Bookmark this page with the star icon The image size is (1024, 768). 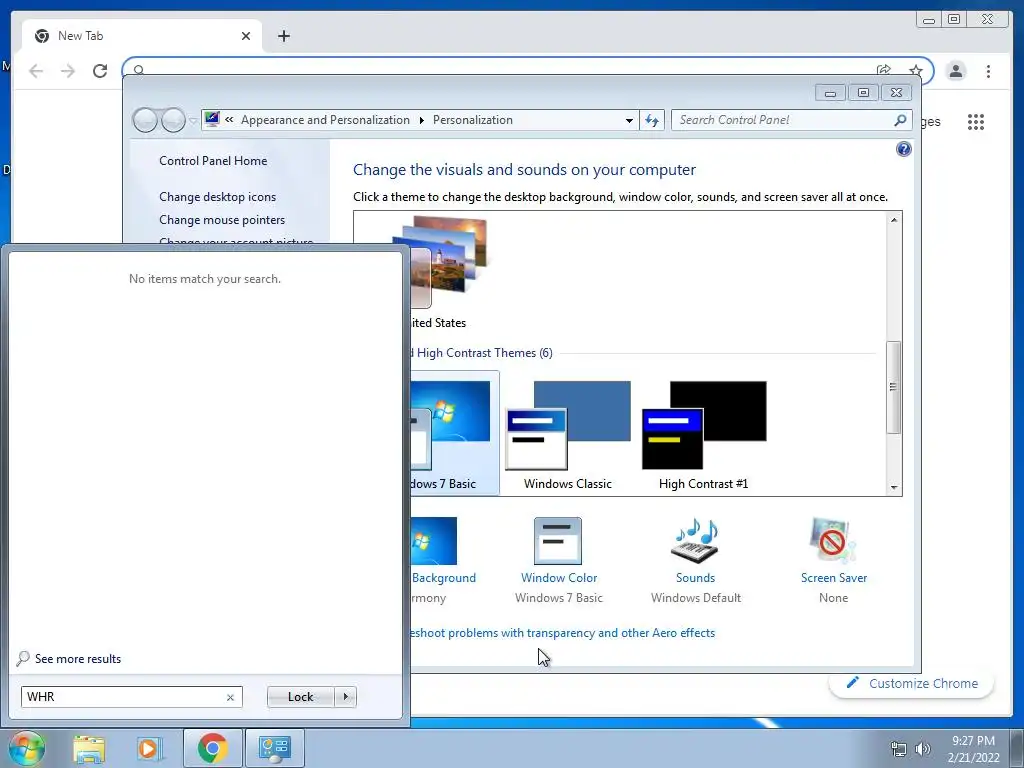point(916,69)
